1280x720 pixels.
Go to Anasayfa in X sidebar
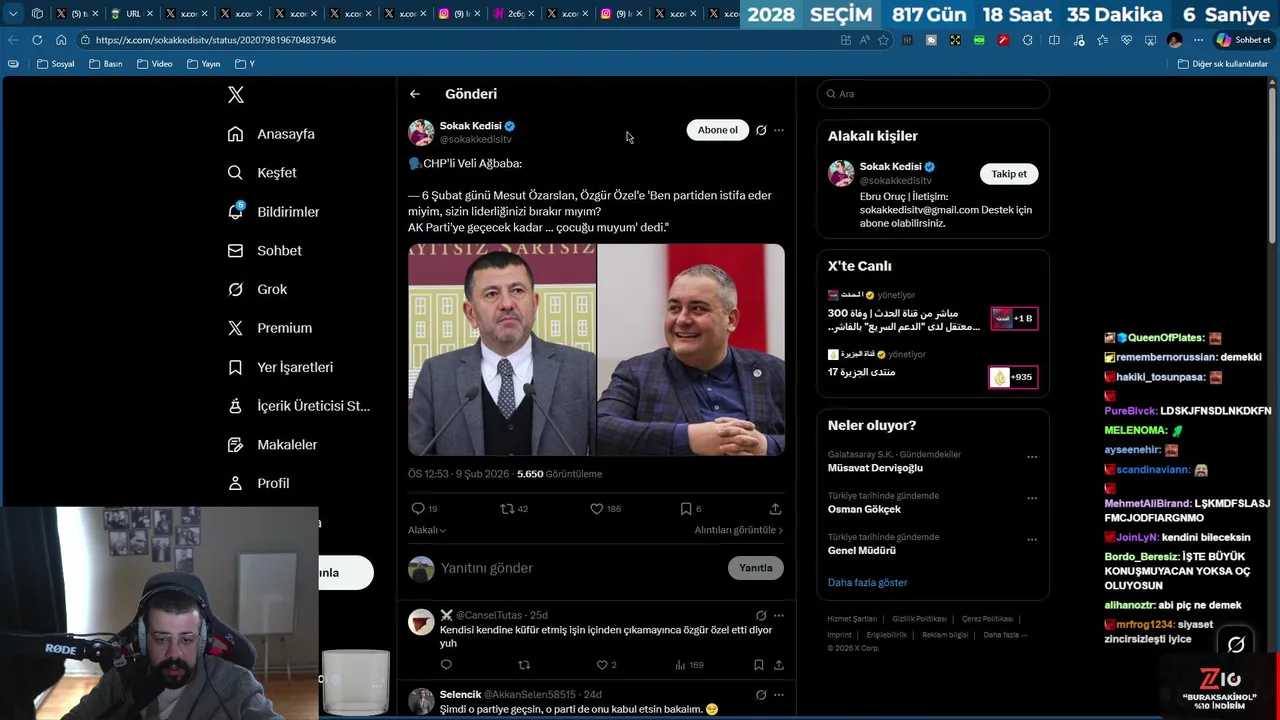click(271, 134)
